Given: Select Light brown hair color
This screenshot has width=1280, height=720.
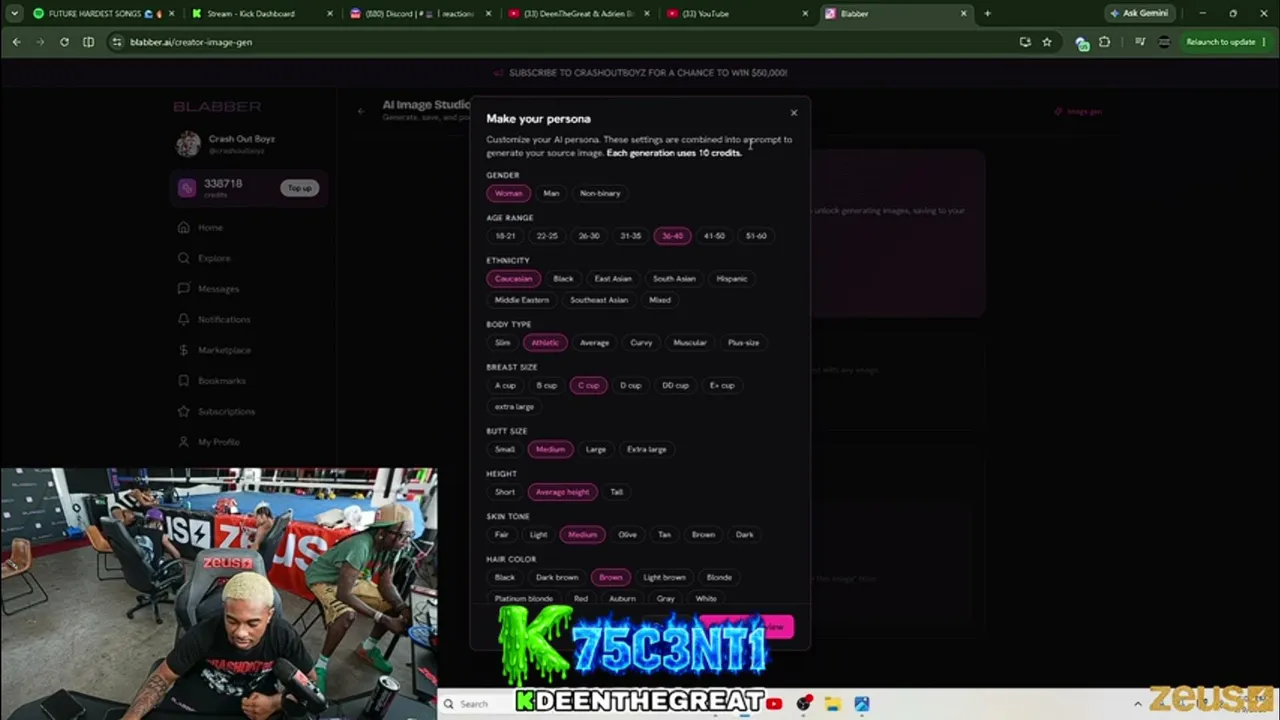Looking at the screenshot, I should coord(664,578).
